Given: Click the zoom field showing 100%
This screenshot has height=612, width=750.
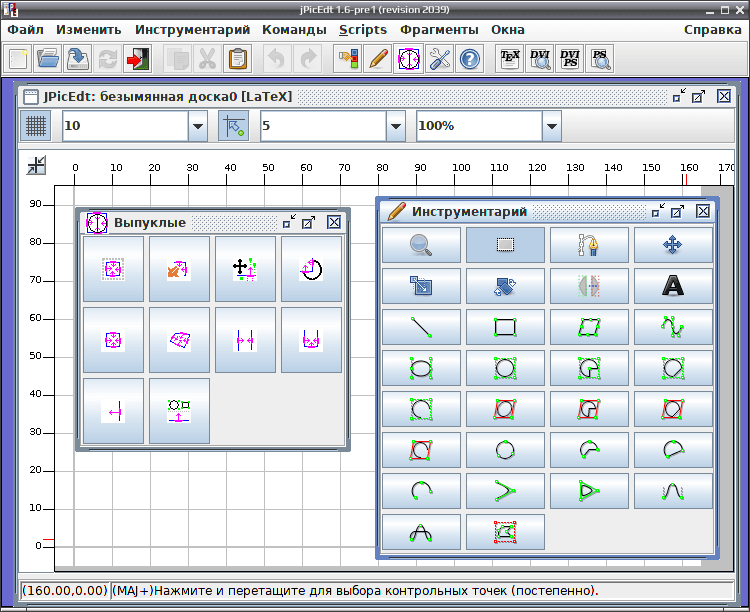Looking at the screenshot, I should [x=479, y=126].
